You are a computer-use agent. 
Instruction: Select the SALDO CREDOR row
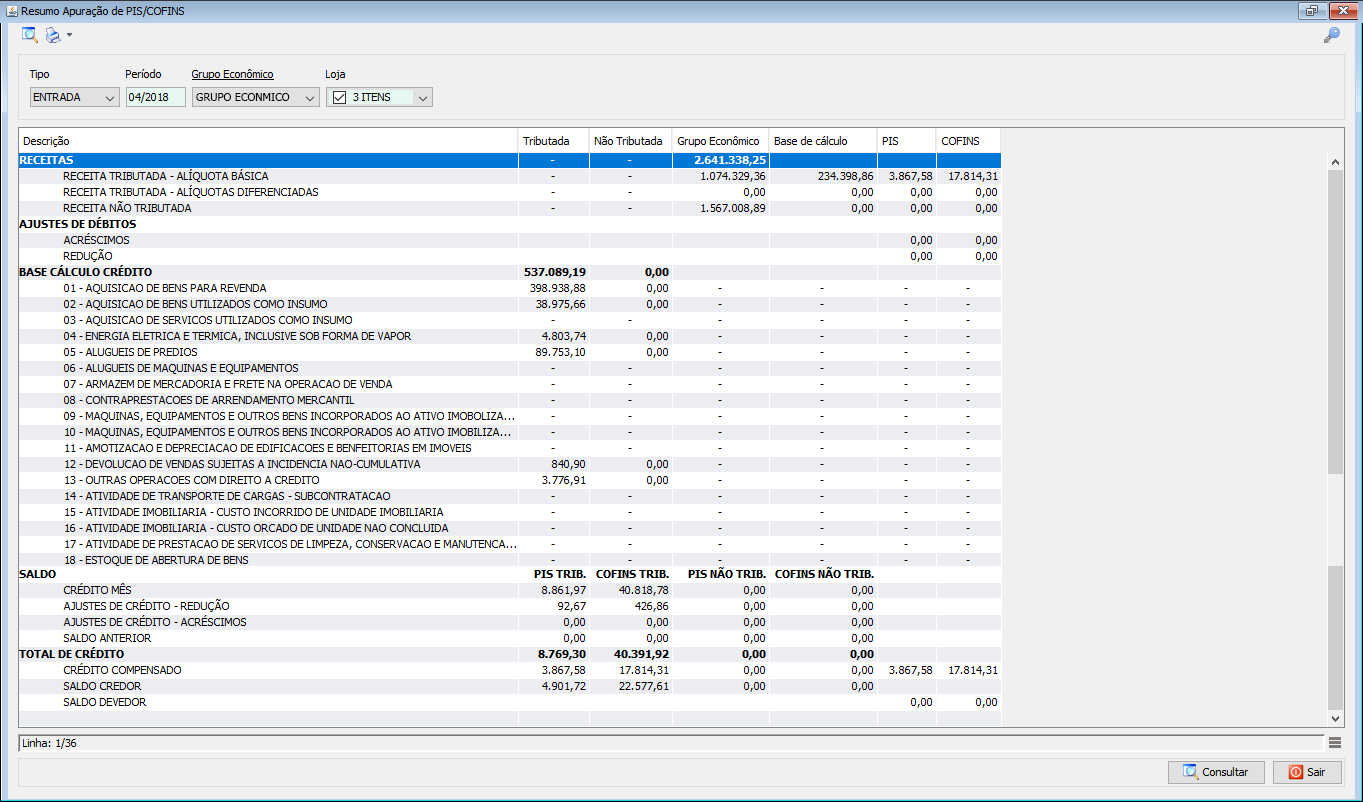[x=510, y=686]
